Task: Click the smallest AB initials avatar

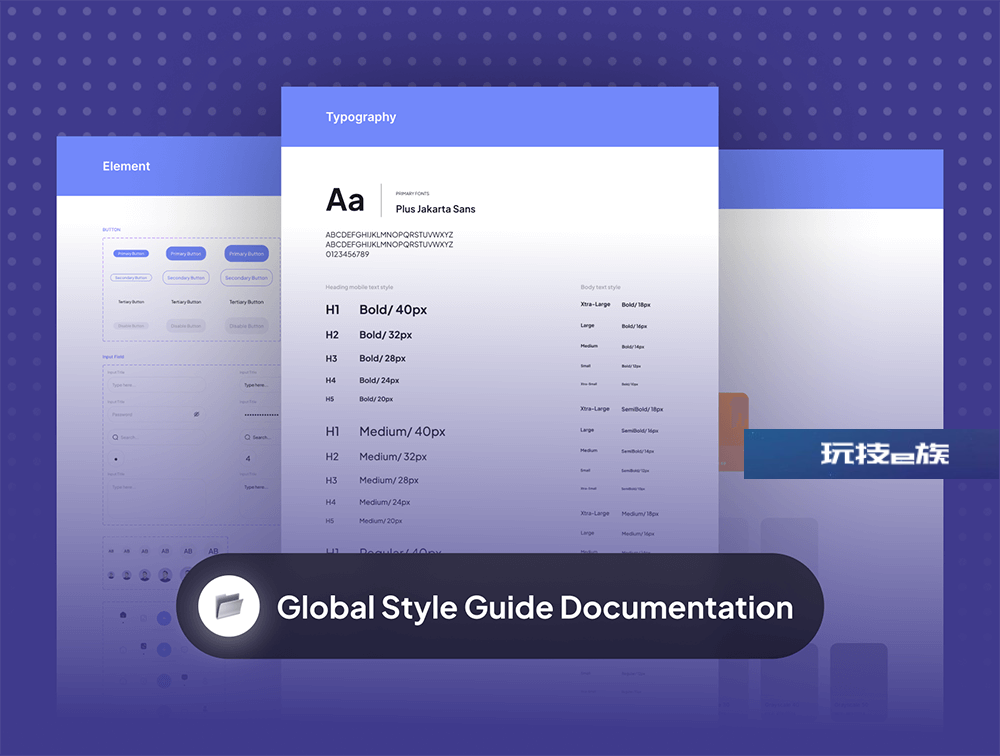Action: [111, 551]
